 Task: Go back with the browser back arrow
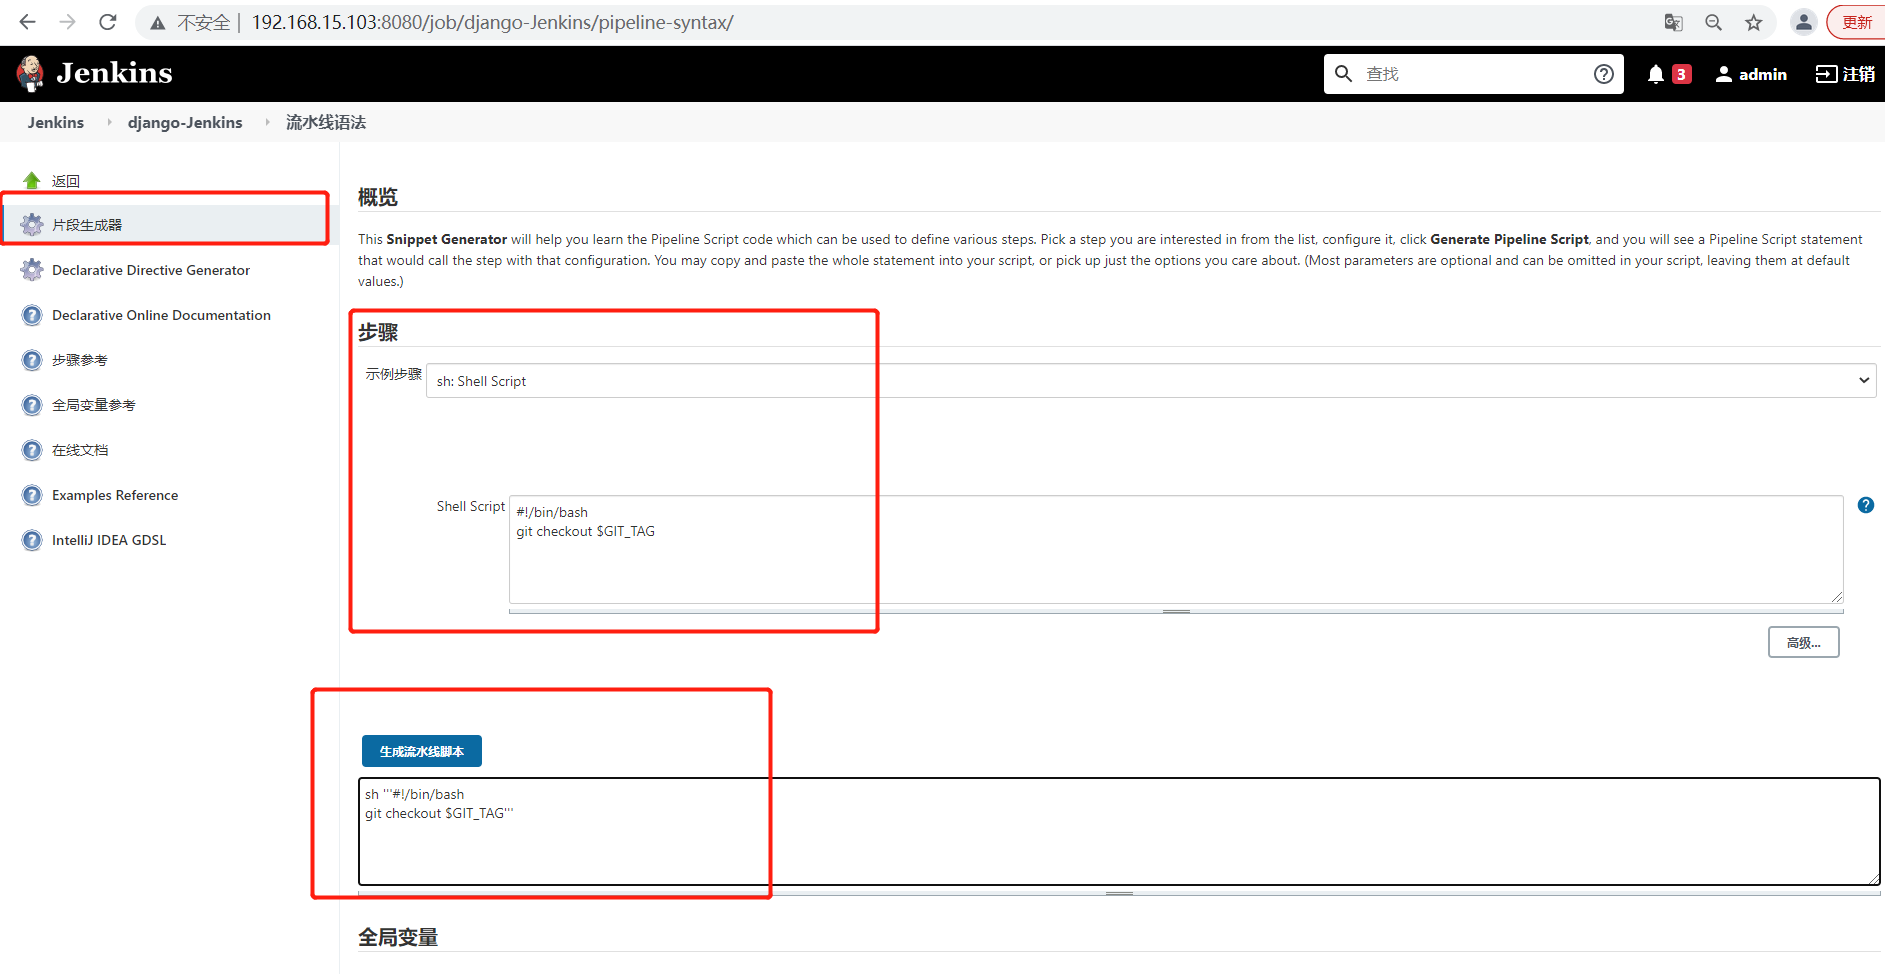pos(27,22)
